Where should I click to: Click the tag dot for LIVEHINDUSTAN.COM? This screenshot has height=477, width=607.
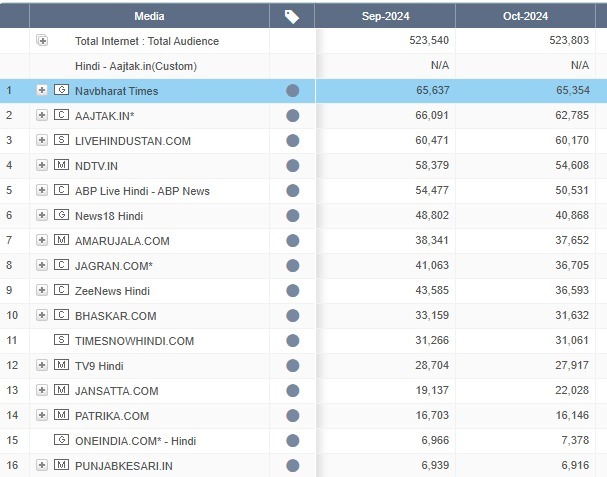click(x=293, y=141)
